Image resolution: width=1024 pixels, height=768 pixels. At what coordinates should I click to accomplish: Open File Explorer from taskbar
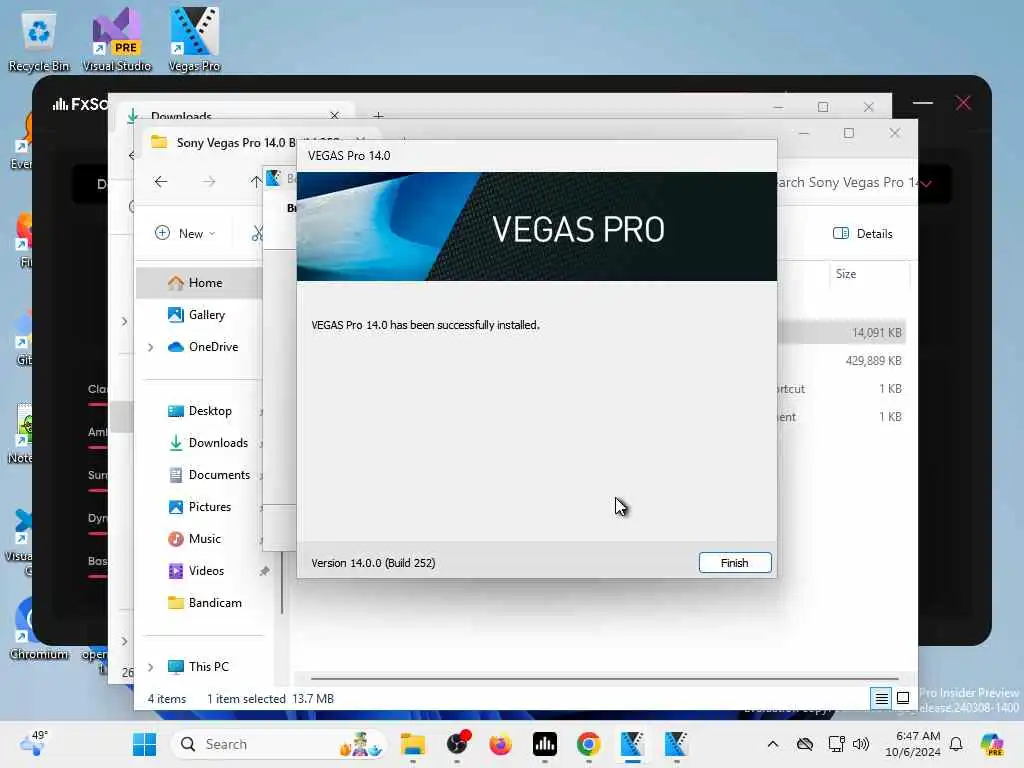pos(413,744)
